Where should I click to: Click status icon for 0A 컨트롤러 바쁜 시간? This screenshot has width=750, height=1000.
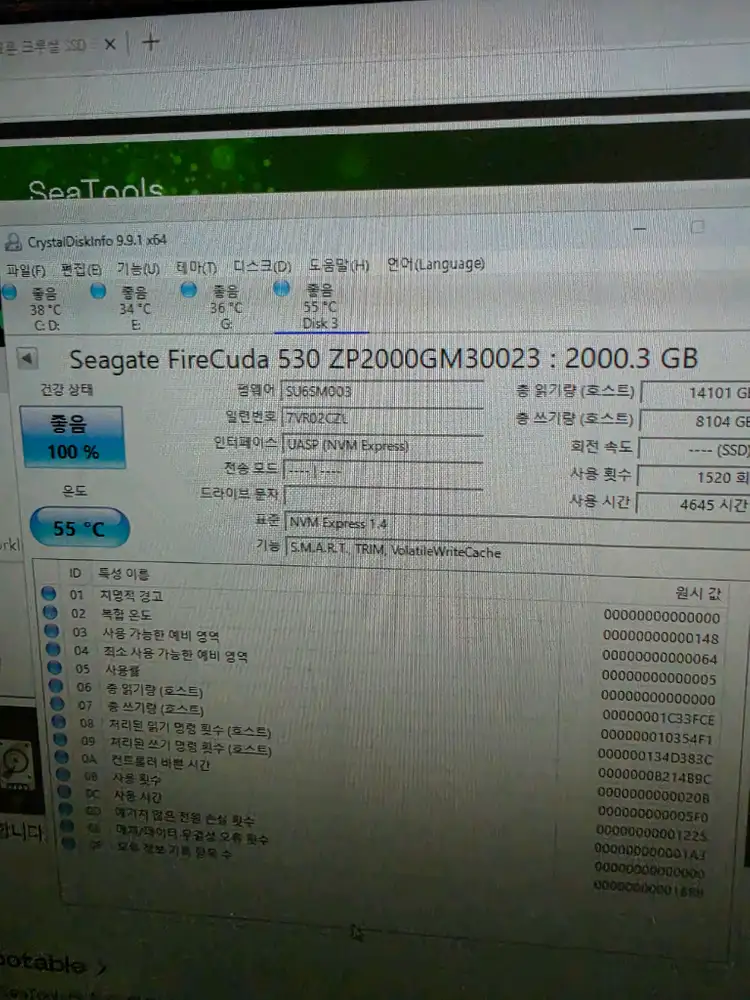[62, 756]
